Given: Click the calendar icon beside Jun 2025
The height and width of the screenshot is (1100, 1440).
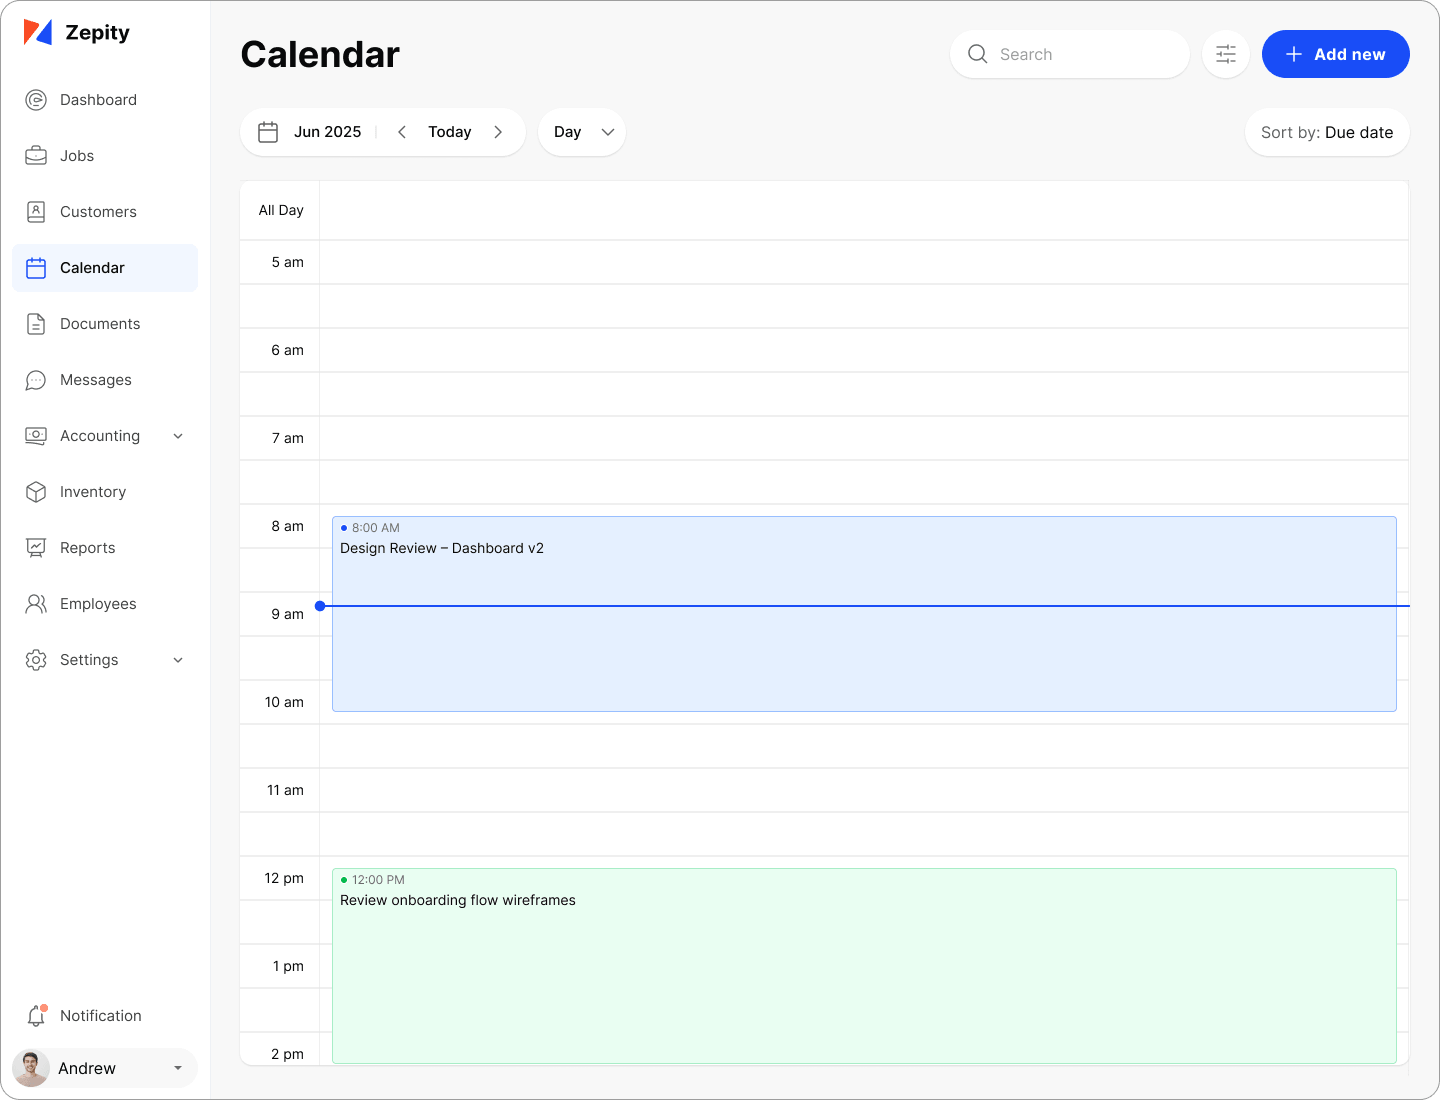Looking at the screenshot, I should coord(268,132).
